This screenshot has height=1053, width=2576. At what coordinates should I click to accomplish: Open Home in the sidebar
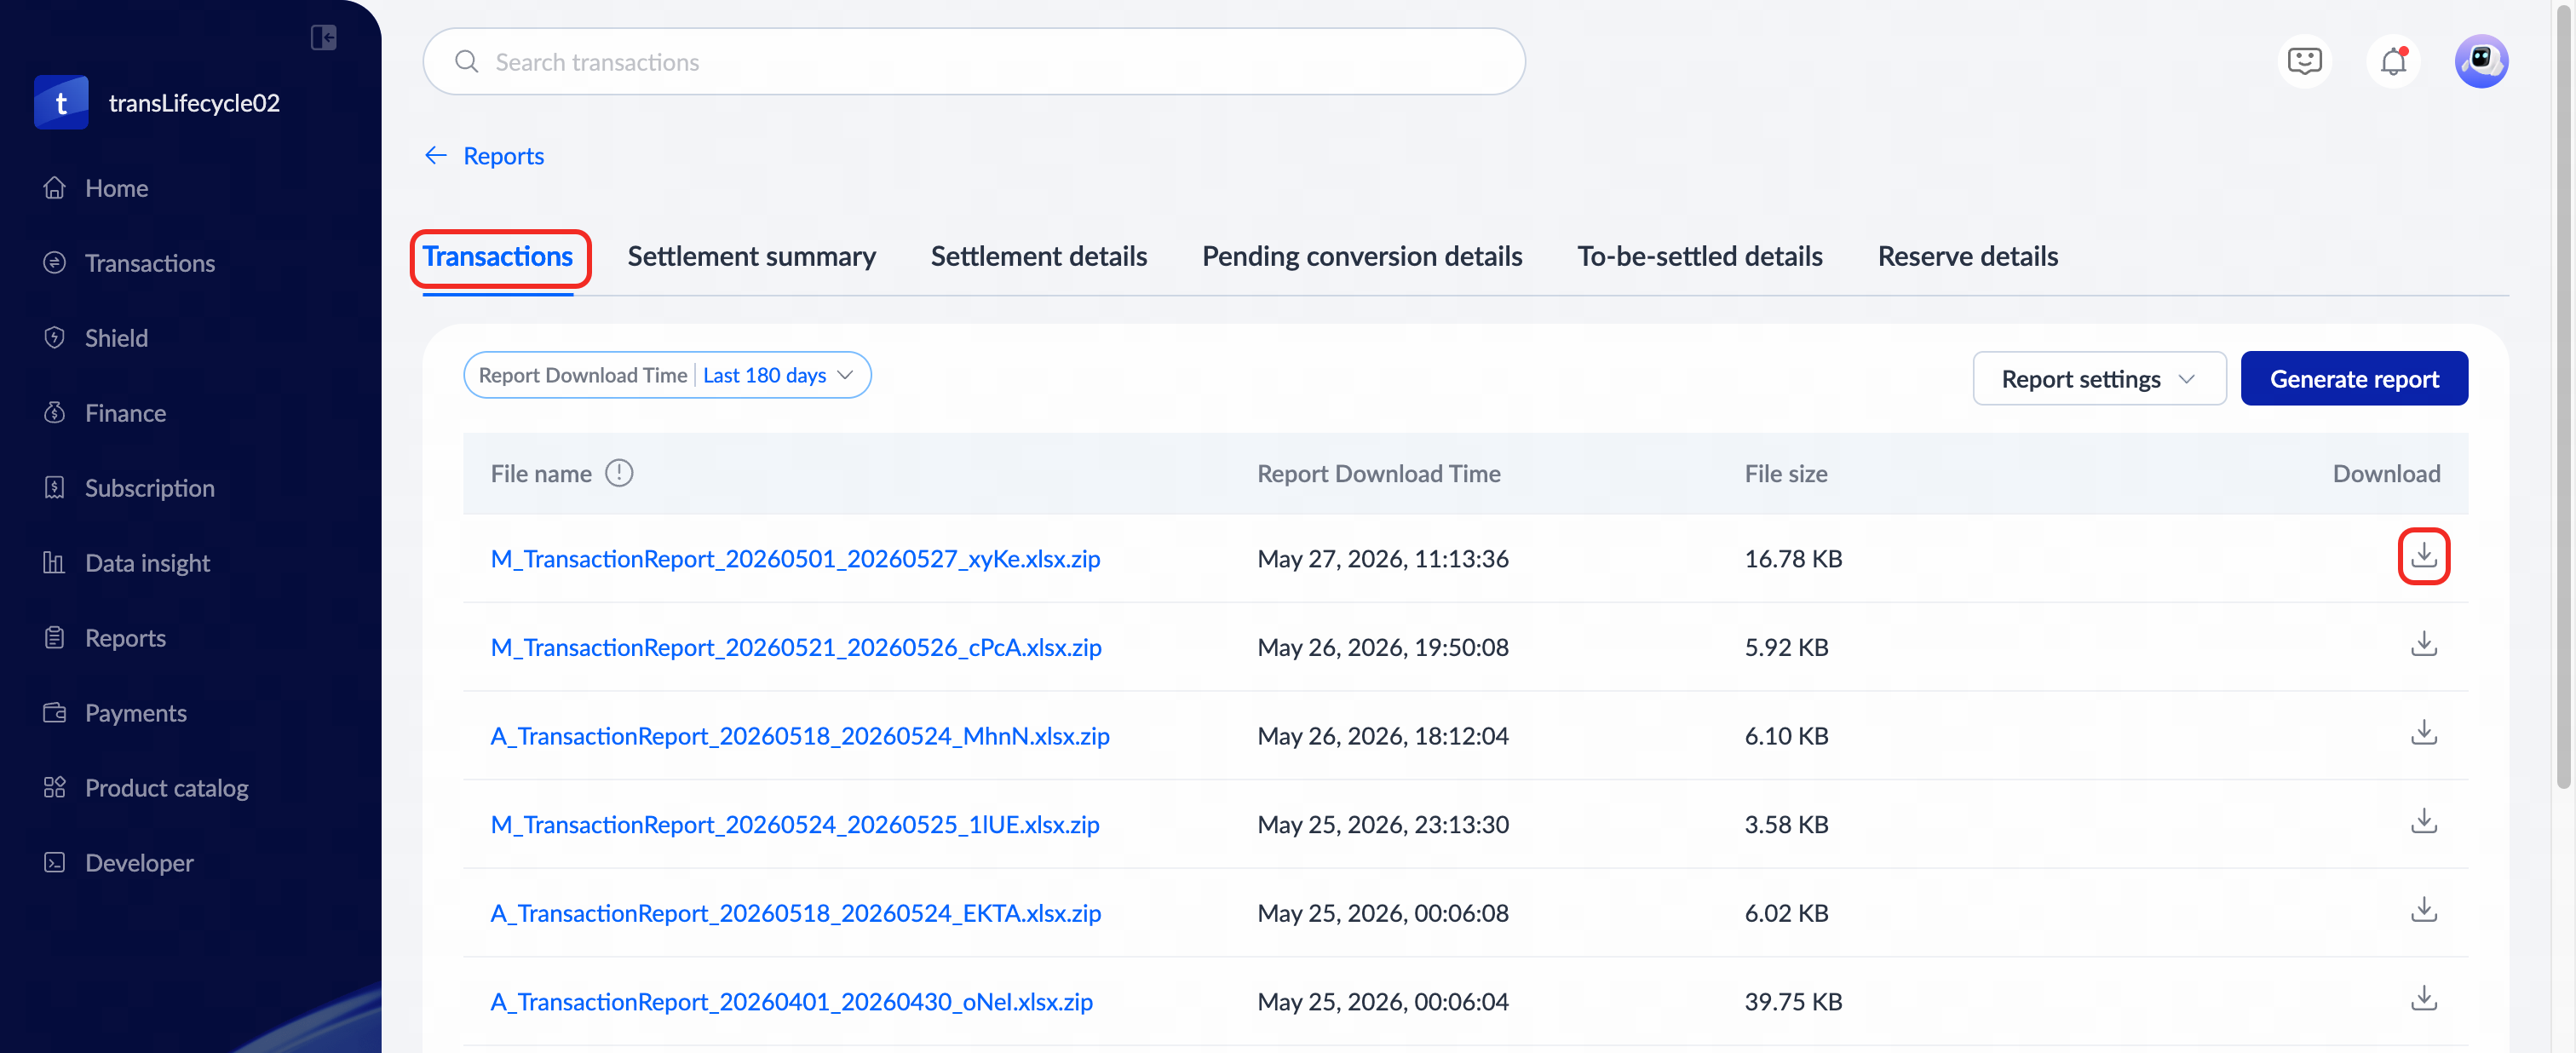[x=116, y=188]
